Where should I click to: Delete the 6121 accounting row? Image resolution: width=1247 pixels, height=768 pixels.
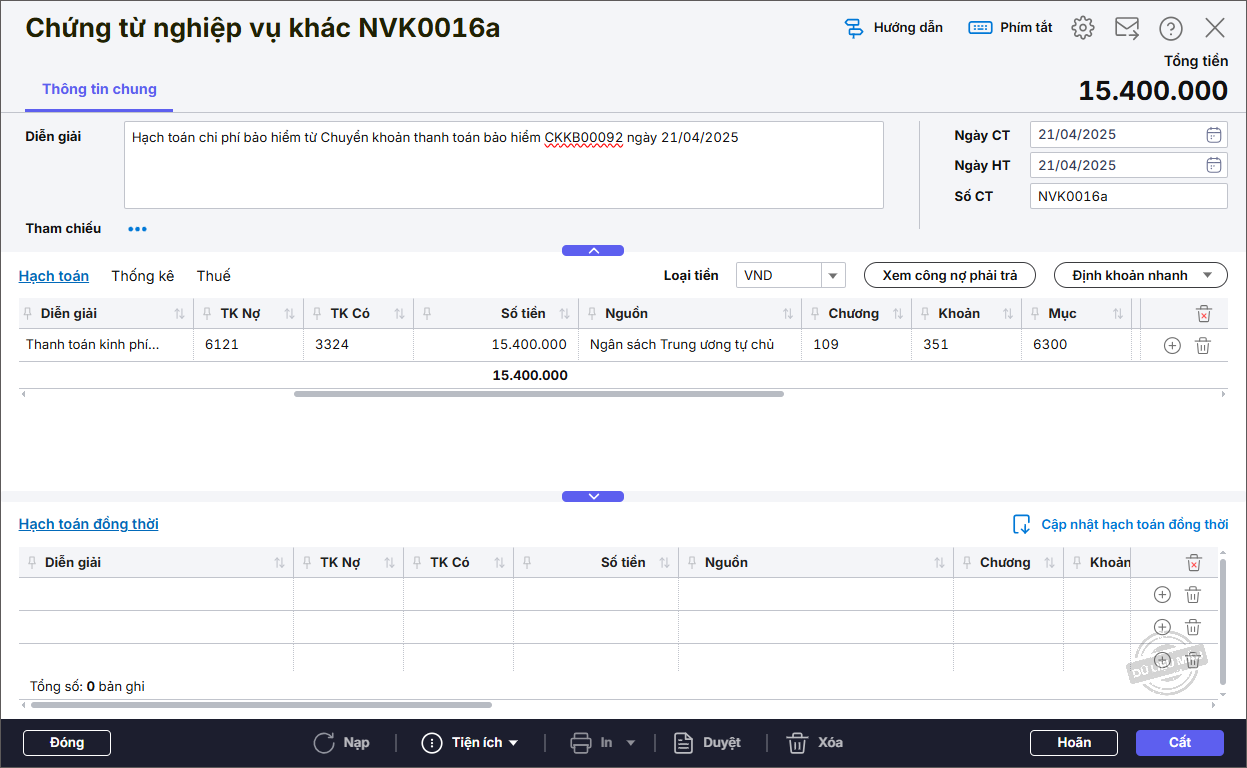1203,345
